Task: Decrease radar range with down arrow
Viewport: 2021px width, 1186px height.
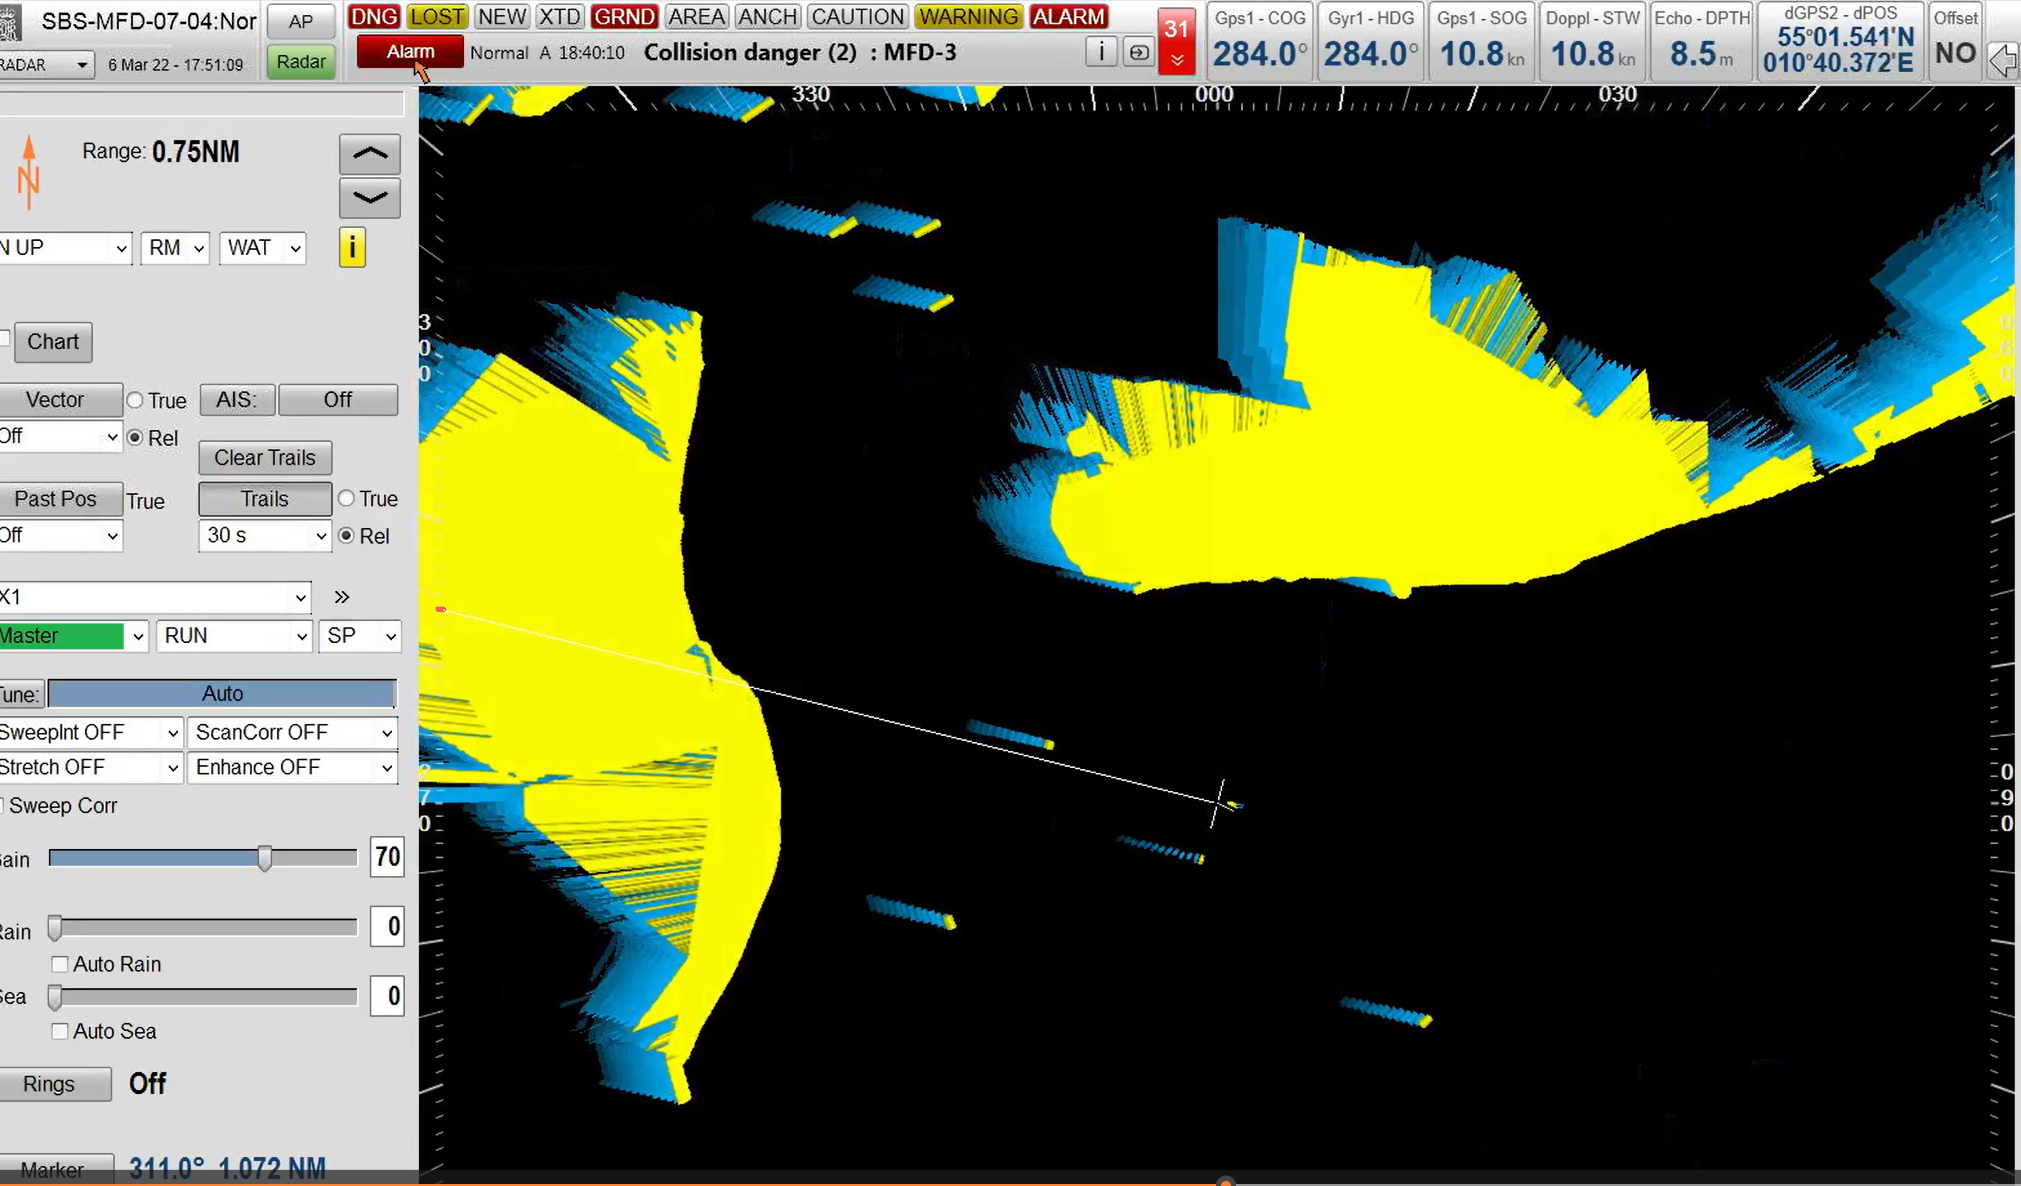Action: pos(369,198)
